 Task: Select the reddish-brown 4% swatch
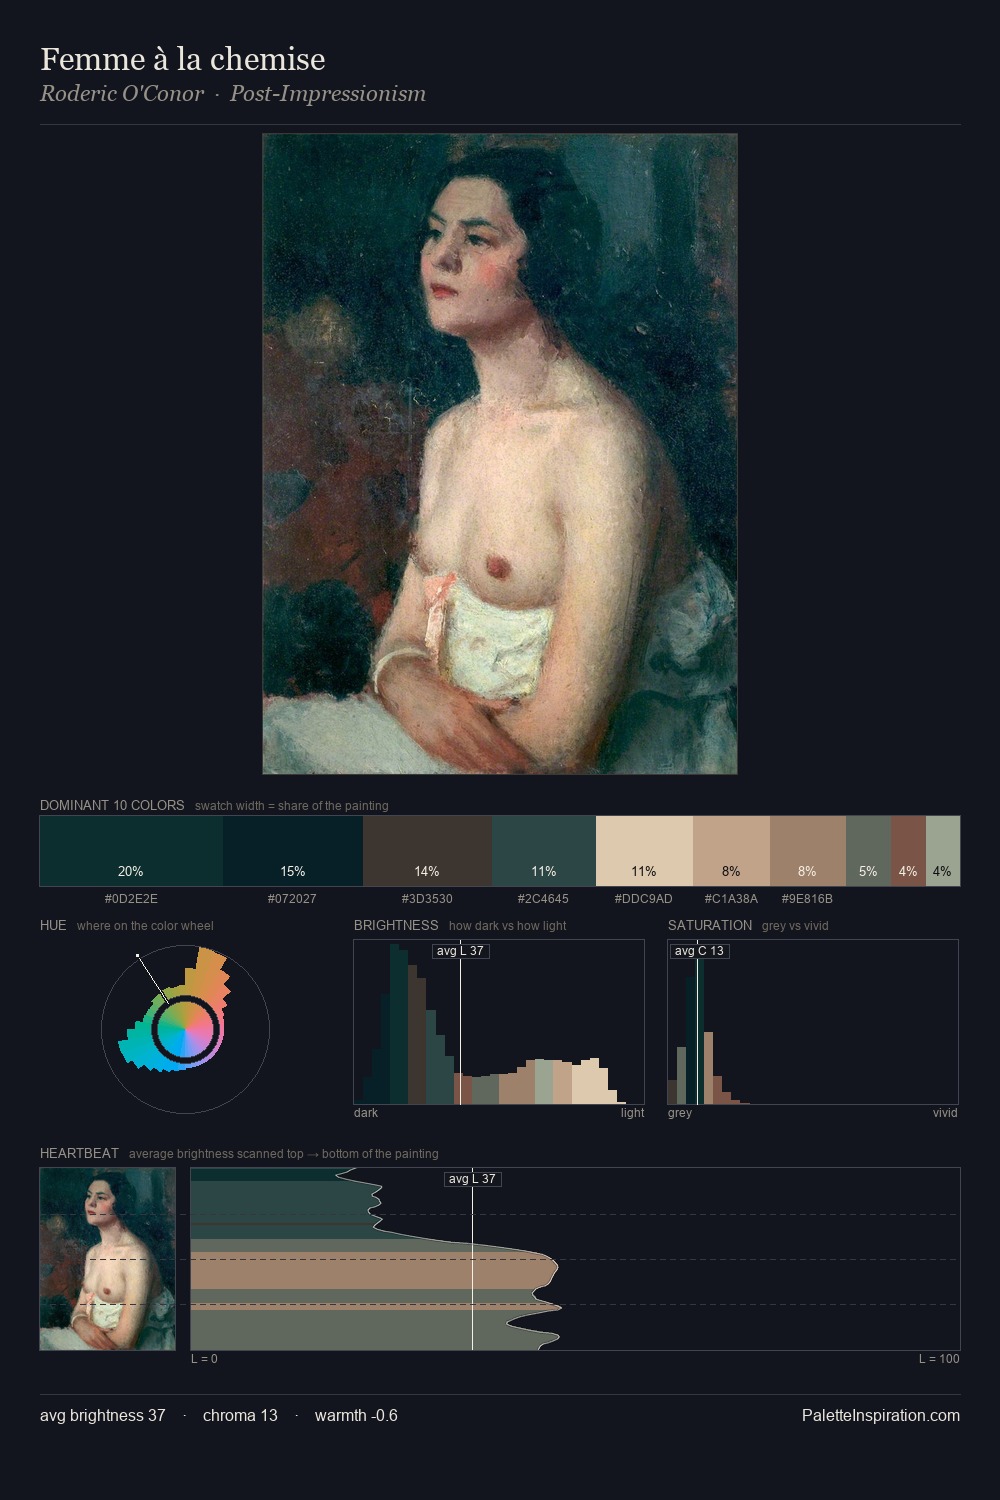coord(908,851)
